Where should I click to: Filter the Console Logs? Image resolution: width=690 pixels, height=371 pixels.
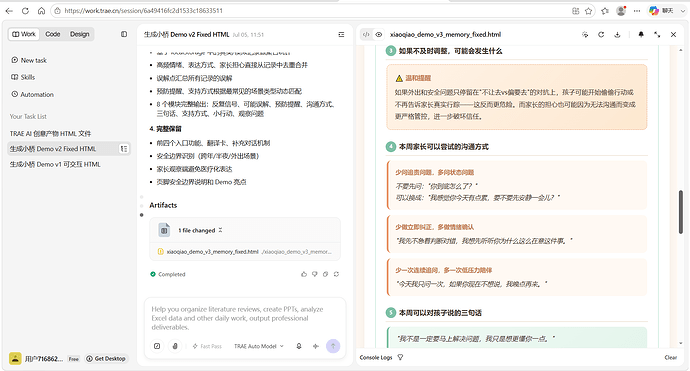pos(400,357)
